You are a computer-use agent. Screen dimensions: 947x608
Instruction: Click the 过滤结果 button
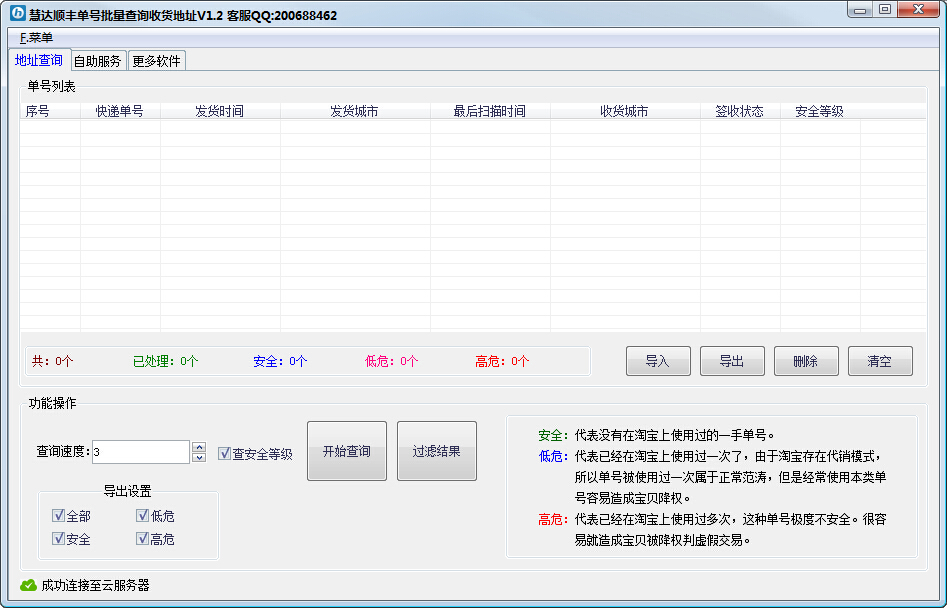pyautogui.click(x=437, y=451)
